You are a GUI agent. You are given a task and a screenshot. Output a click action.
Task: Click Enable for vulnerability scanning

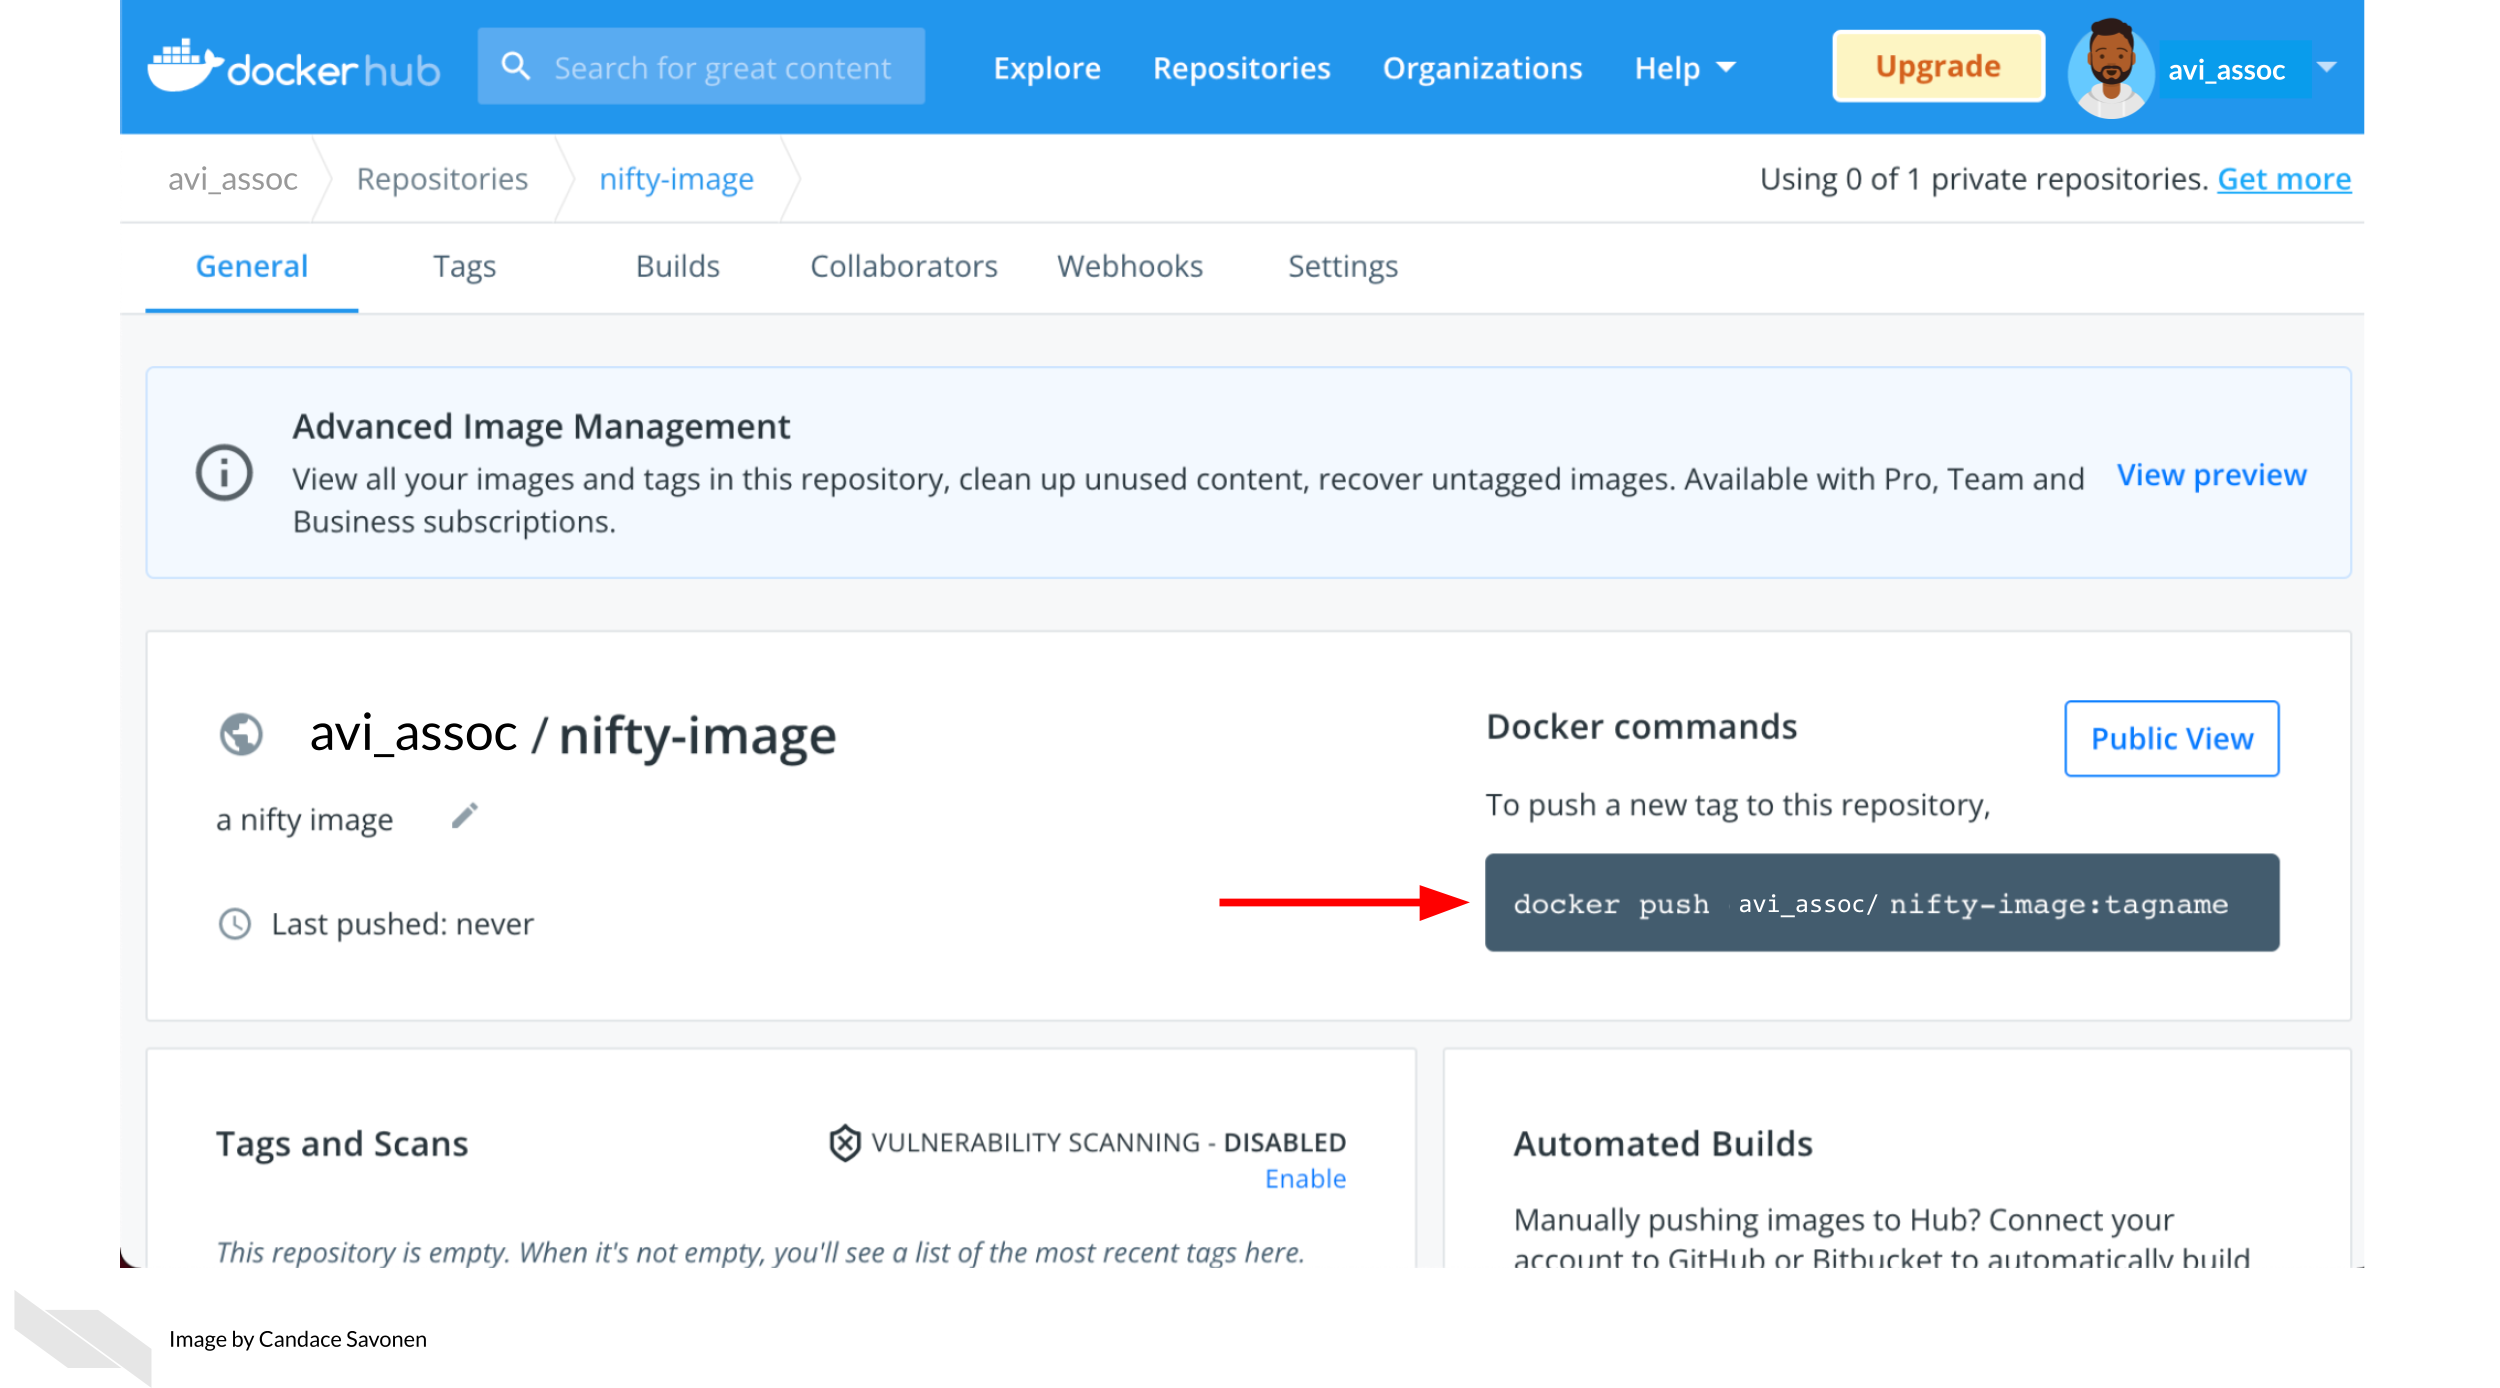click(x=1305, y=1179)
